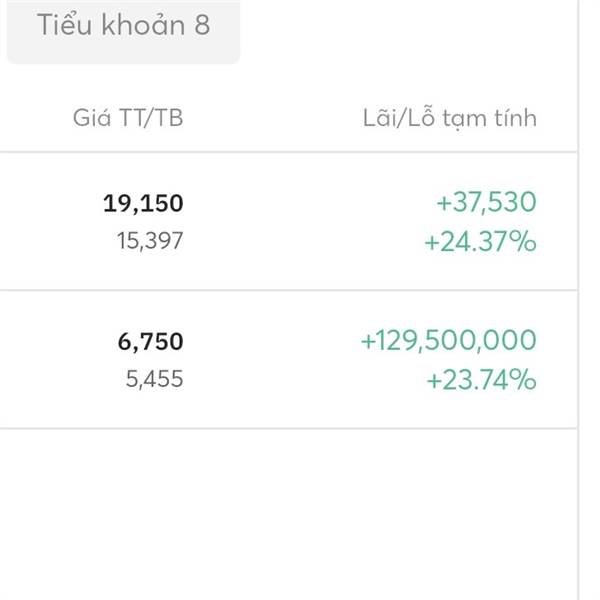
Task: Tap the market price 19,150
Action: pyautogui.click(x=143, y=203)
